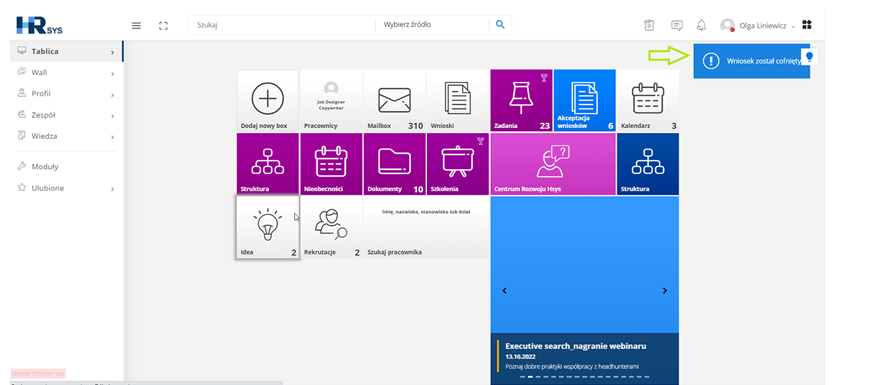Screen dimensions: 872x385
Task: Click the trophy badge on Zadania tile
Action: 544,77
